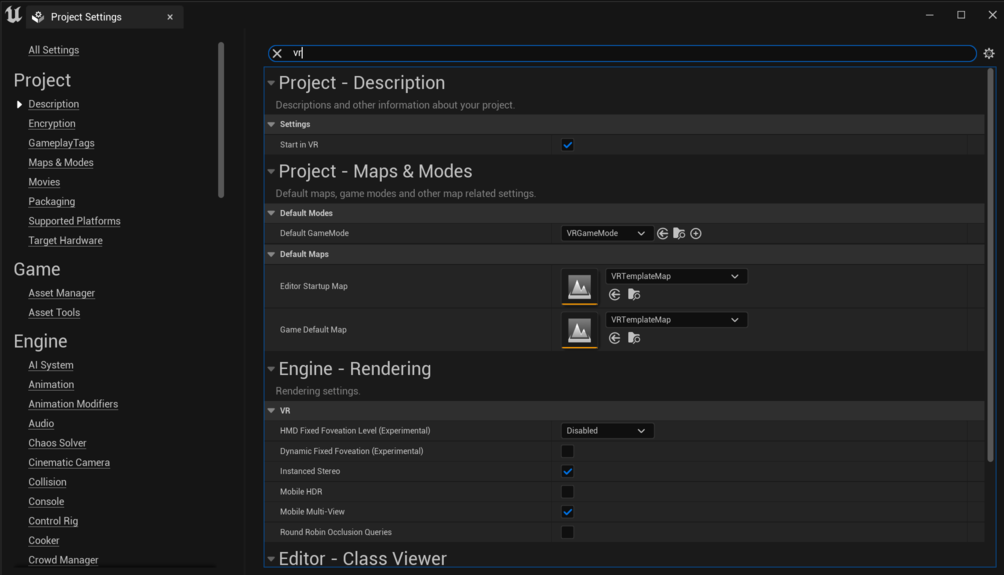Image resolution: width=1004 pixels, height=575 pixels.
Task: Click the Editor Startup Map thumbnail
Action: (x=579, y=287)
